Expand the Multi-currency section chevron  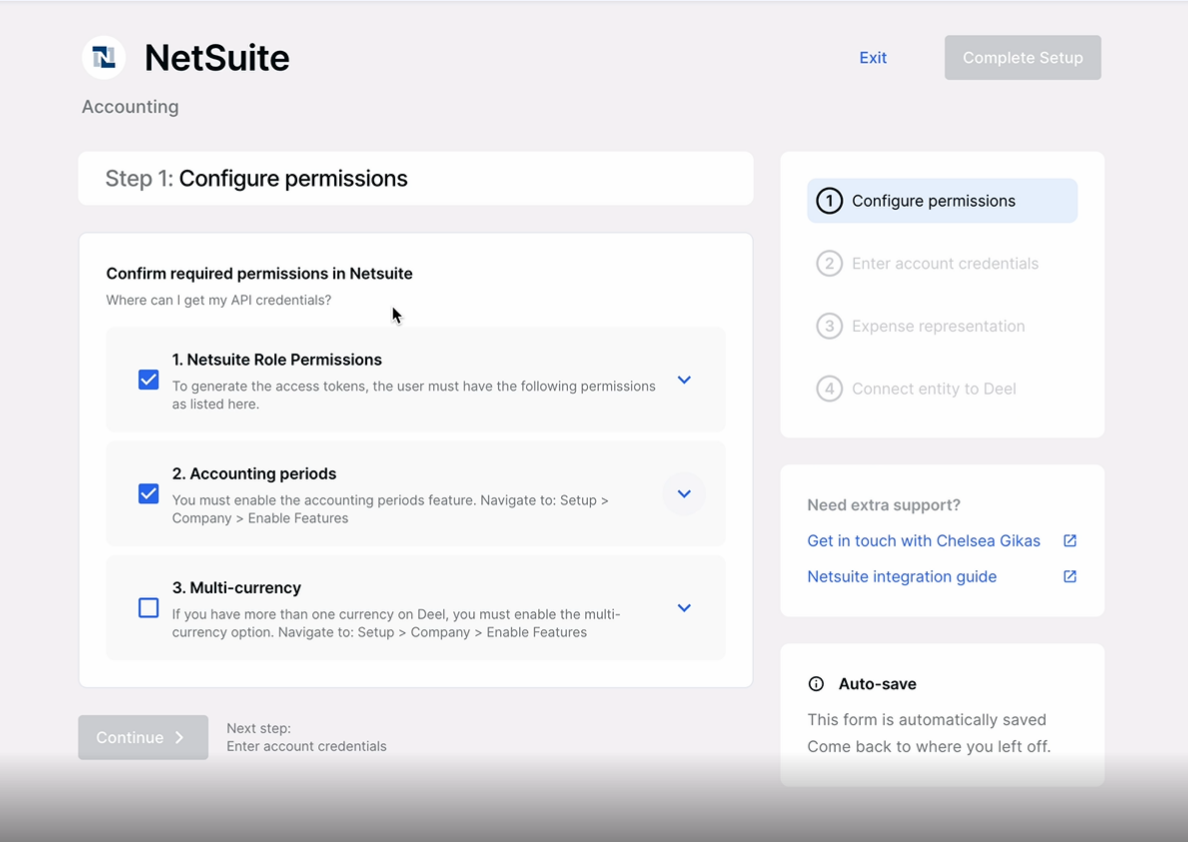click(x=684, y=608)
